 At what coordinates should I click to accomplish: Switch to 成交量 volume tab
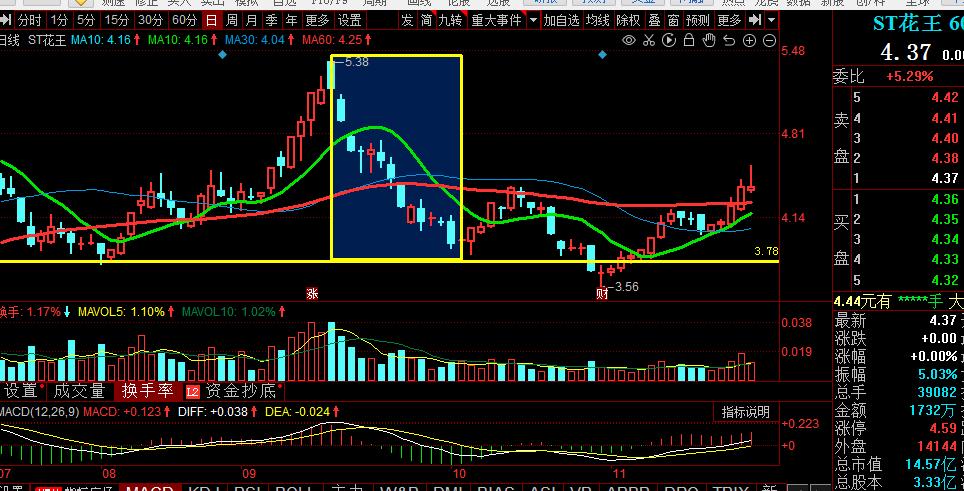point(79,390)
